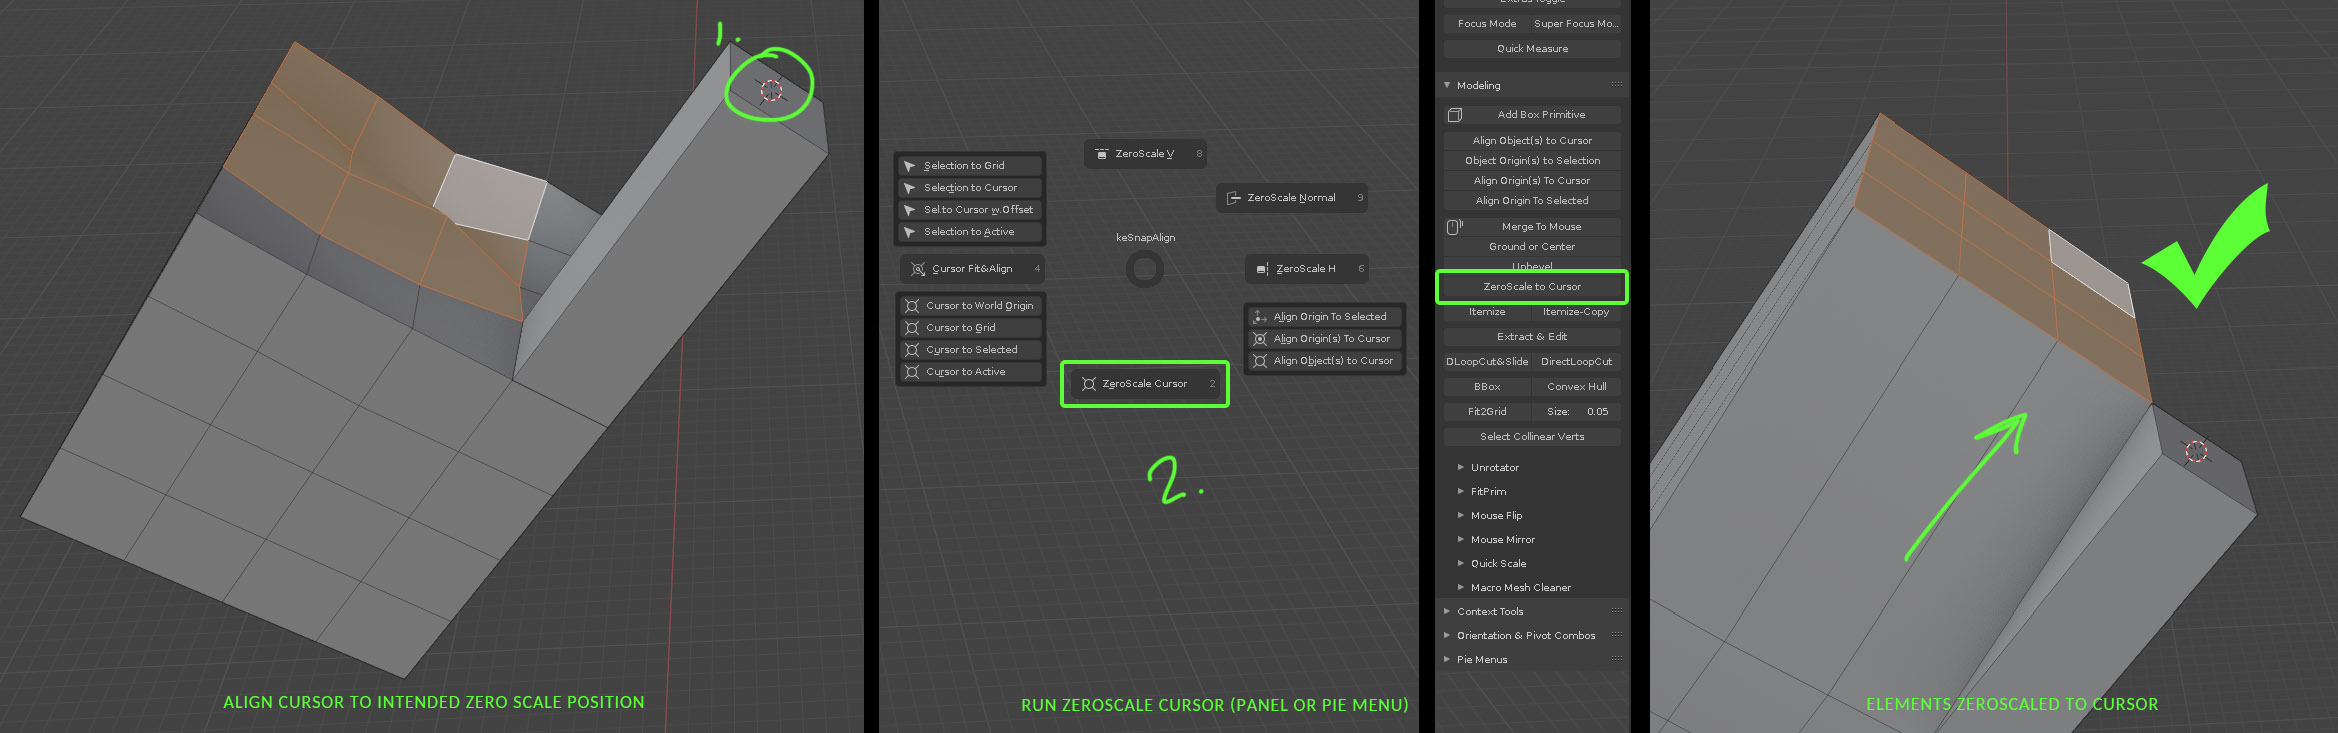Viewport: 2338px width, 733px height.
Task: Click the Align Origin To Selected pie icon
Action: coord(1260,317)
